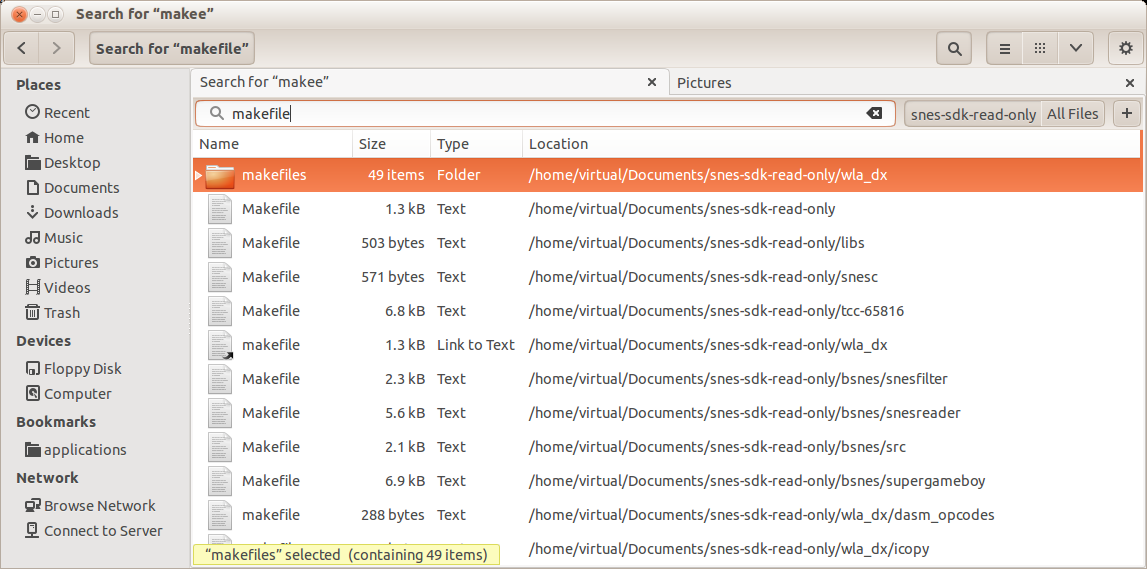Switch to icon grid view mode
This screenshot has width=1147, height=569.
(x=1040, y=48)
